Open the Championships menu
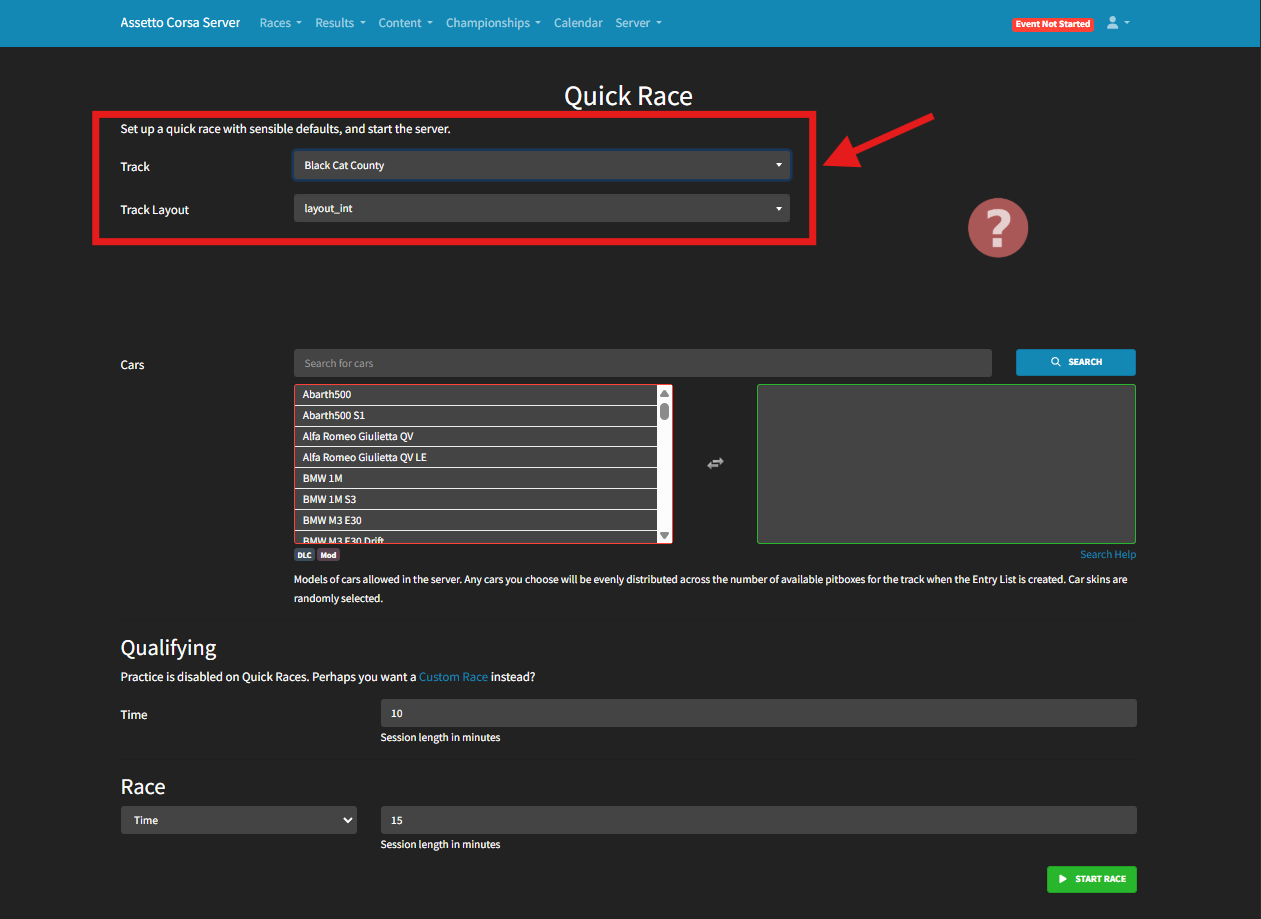This screenshot has height=919, width=1261. (x=493, y=23)
